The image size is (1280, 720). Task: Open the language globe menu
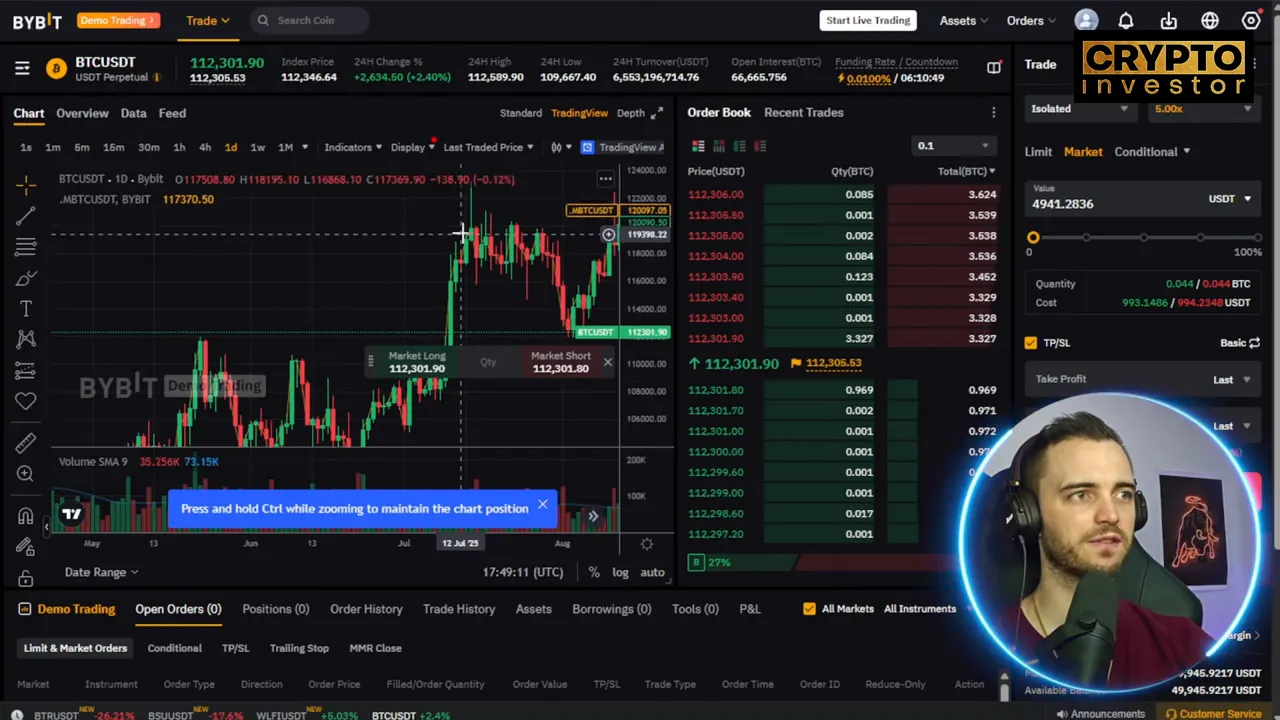click(x=1210, y=20)
